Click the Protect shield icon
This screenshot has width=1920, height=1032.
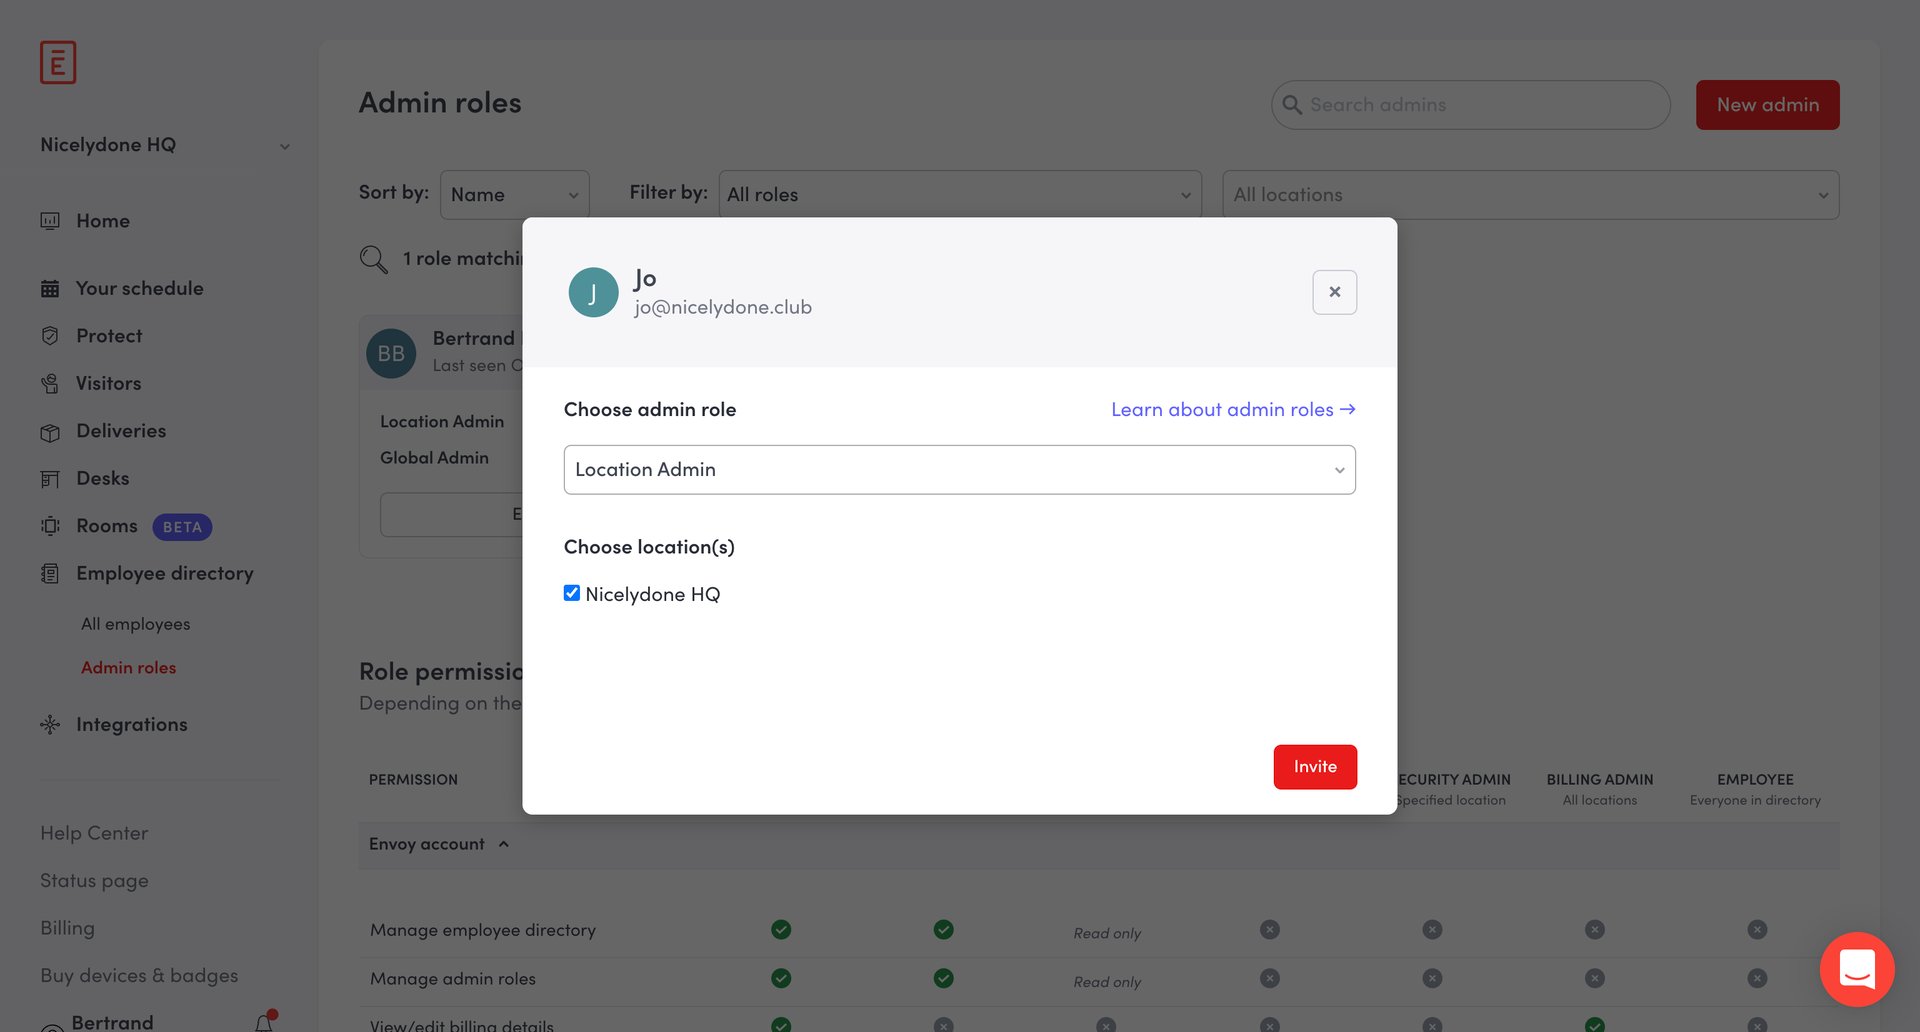[x=50, y=335]
